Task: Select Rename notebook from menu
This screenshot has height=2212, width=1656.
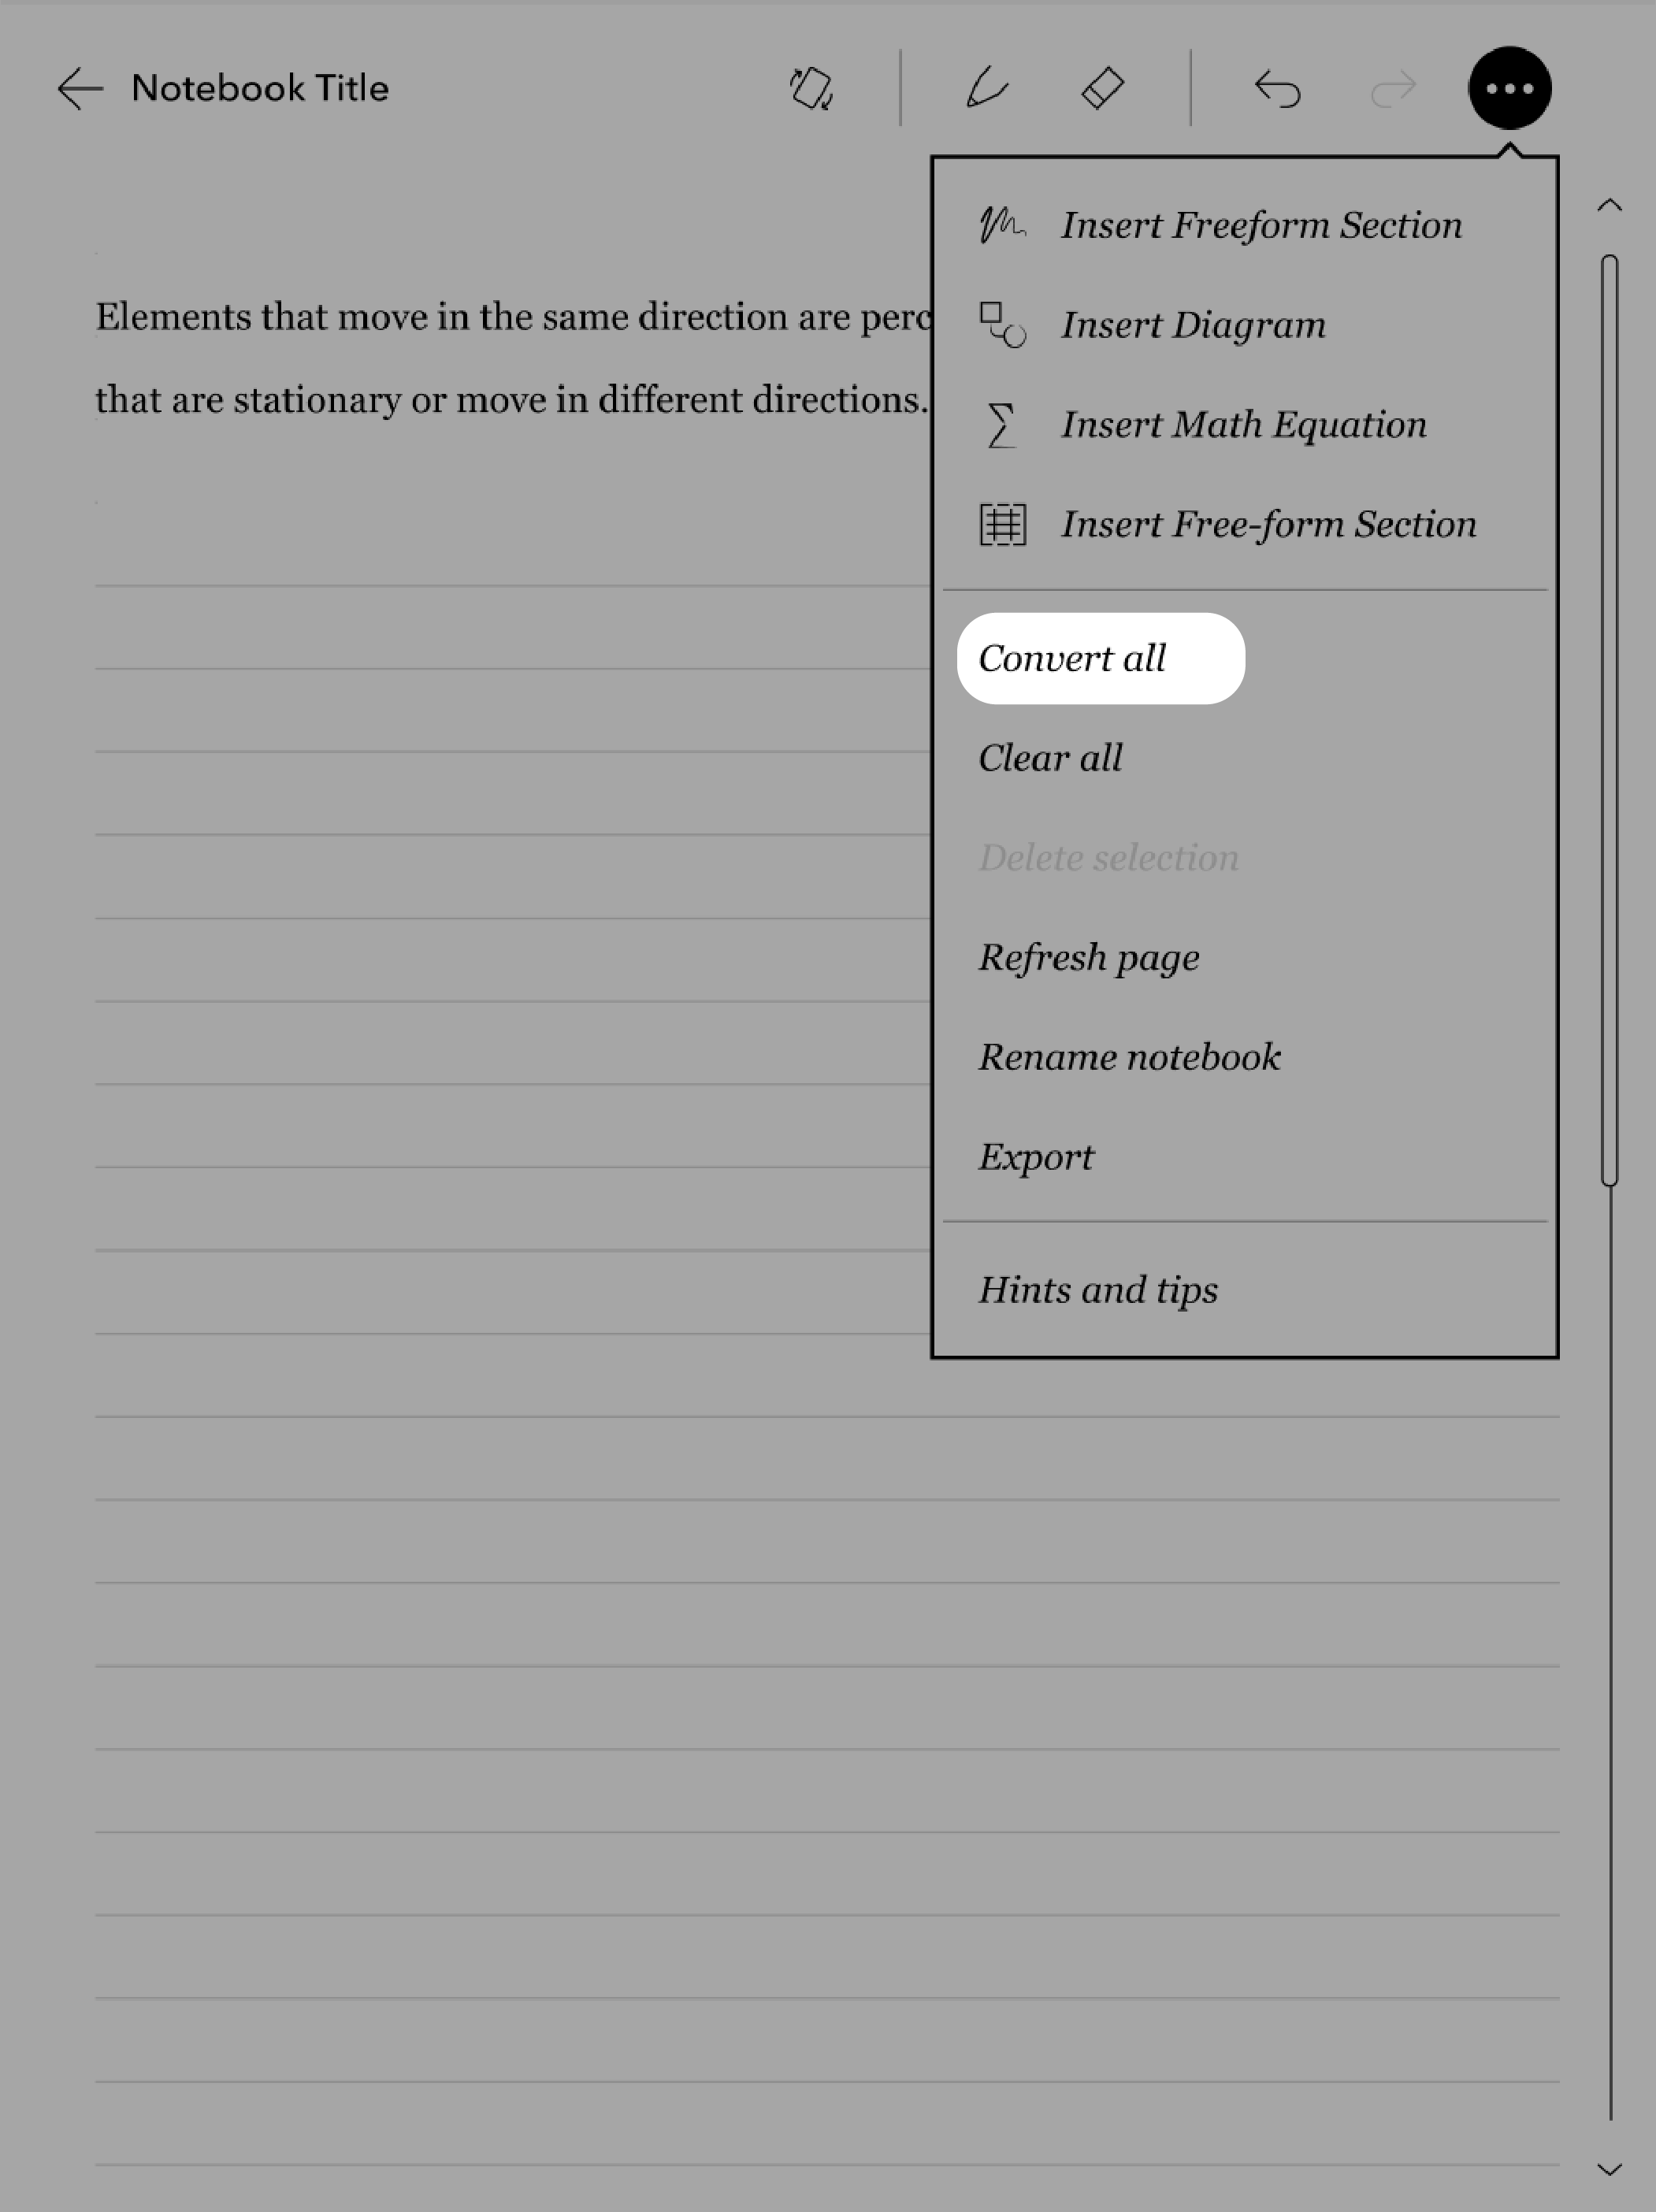Action: point(1127,1056)
